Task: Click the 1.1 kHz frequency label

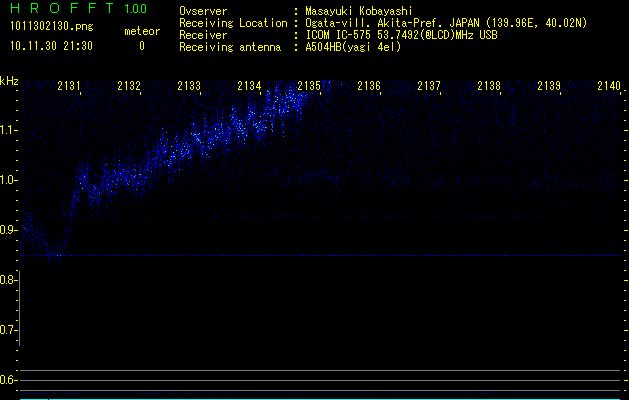Action: (x=8, y=130)
